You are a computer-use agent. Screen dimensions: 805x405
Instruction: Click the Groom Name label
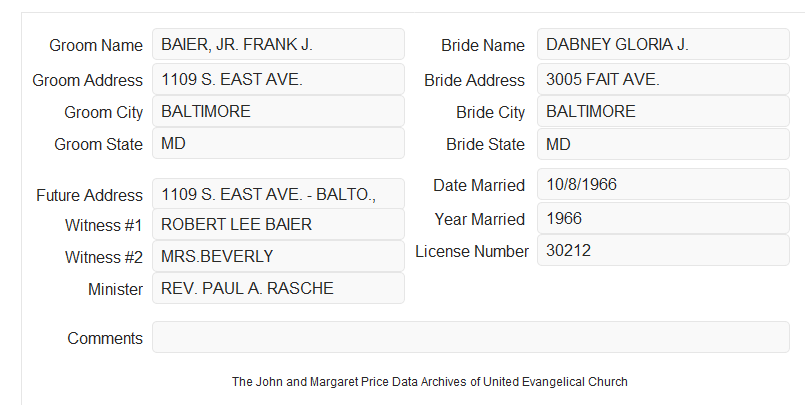96,45
